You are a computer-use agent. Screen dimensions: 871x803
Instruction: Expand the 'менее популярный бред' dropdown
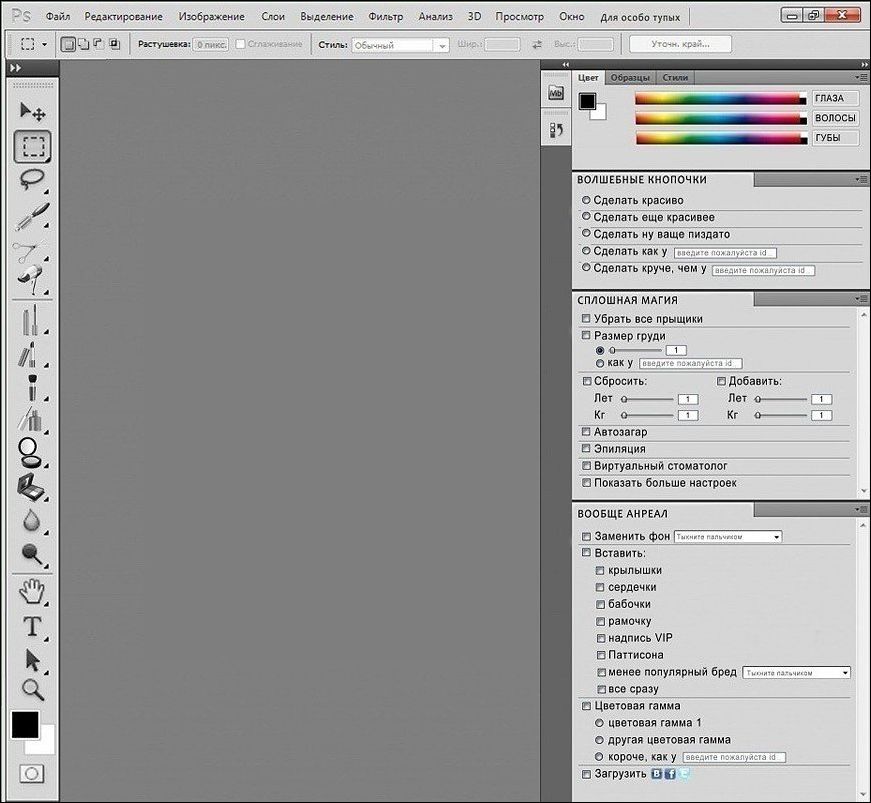[796, 673]
